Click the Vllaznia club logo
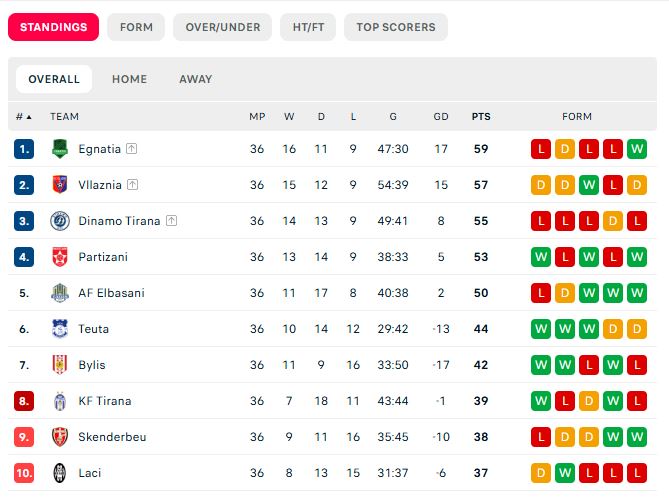The image size is (669, 499). point(60,185)
